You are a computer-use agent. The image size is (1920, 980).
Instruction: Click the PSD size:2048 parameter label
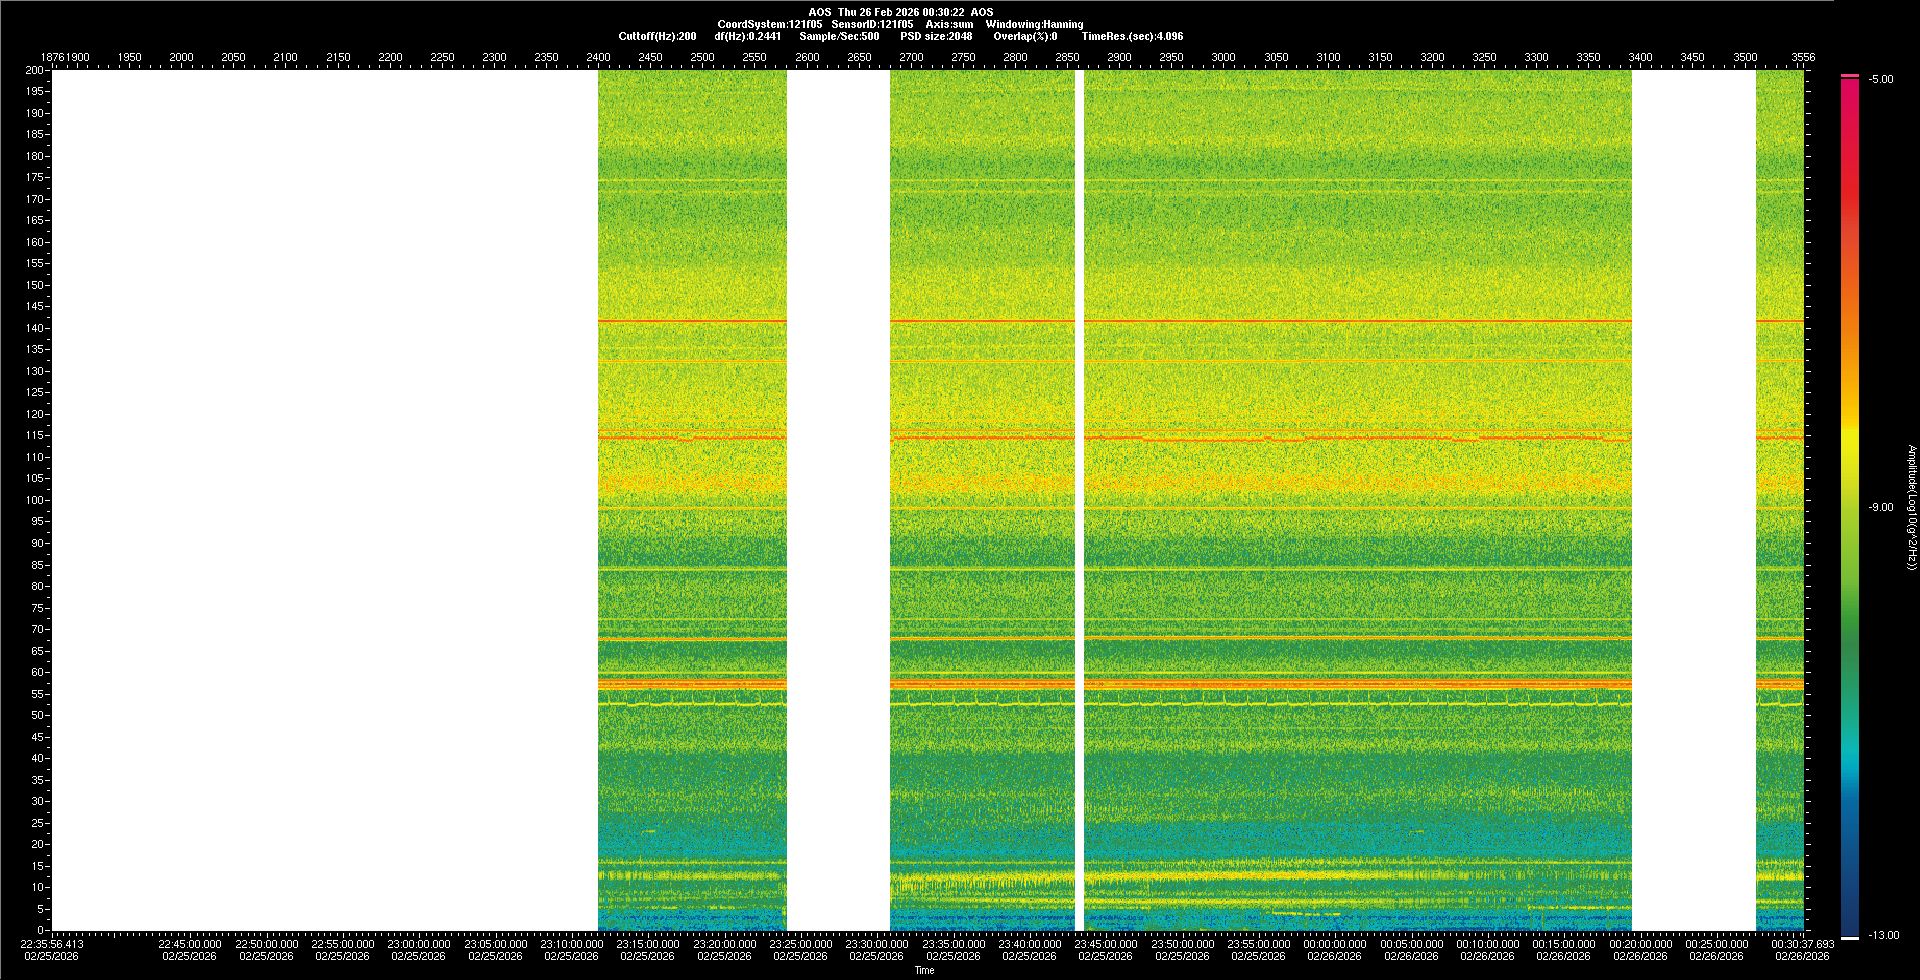click(936, 36)
